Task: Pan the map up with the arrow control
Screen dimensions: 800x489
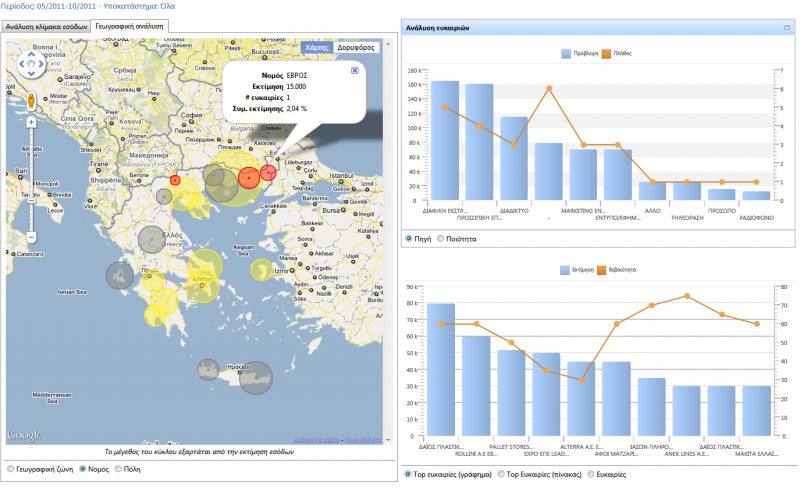Action: point(31,54)
